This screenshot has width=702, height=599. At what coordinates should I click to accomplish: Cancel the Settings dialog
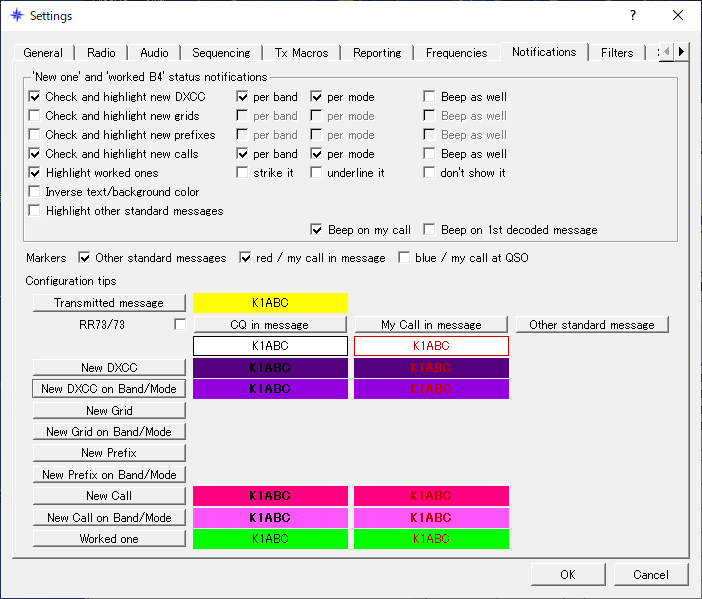(651, 574)
